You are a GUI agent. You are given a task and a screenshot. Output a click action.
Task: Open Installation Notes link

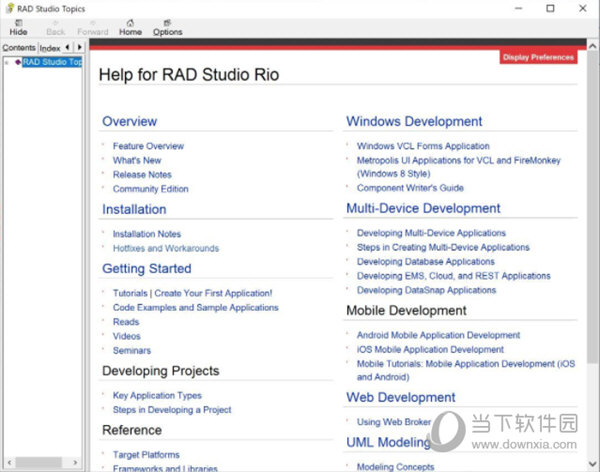pyautogui.click(x=147, y=234)
